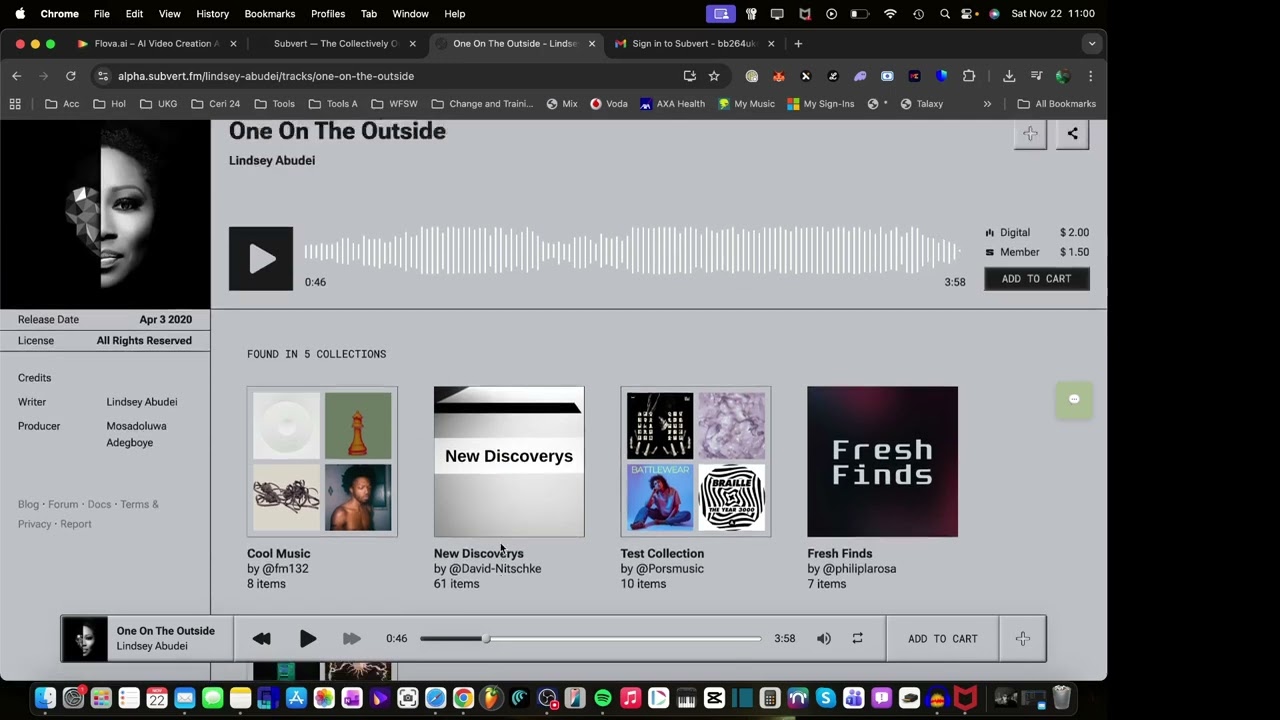Switch to Subvert — The Collectively tab
Image resolution: width=1280 pixels, height=720 pixels.
[x=335, y=44]
